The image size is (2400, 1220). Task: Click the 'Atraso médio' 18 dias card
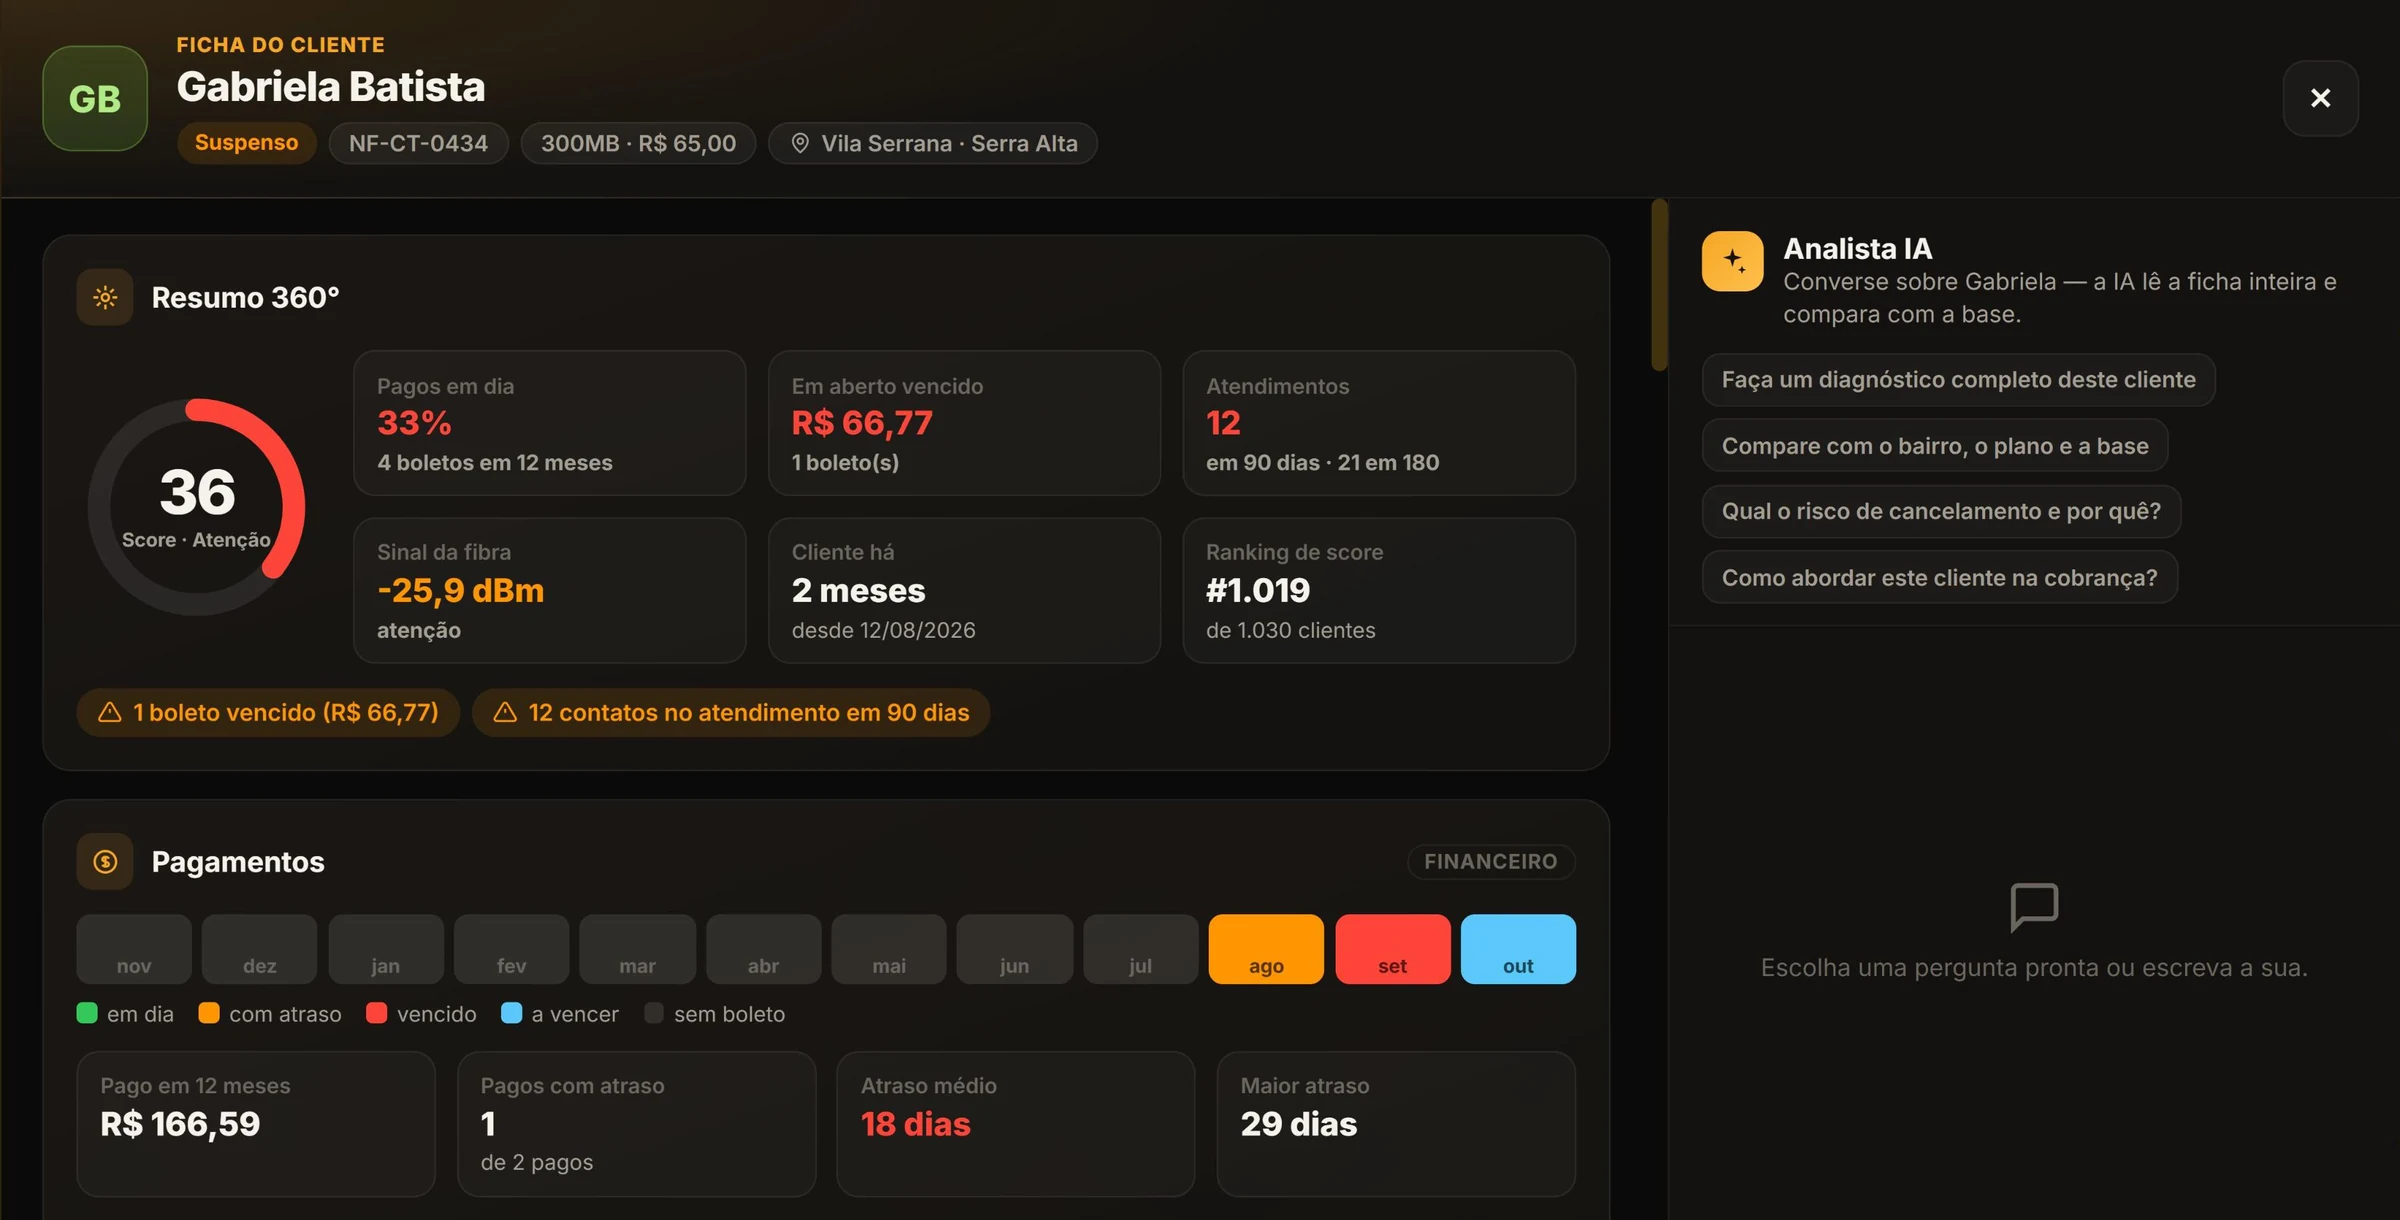(x=1016, y=1124)
